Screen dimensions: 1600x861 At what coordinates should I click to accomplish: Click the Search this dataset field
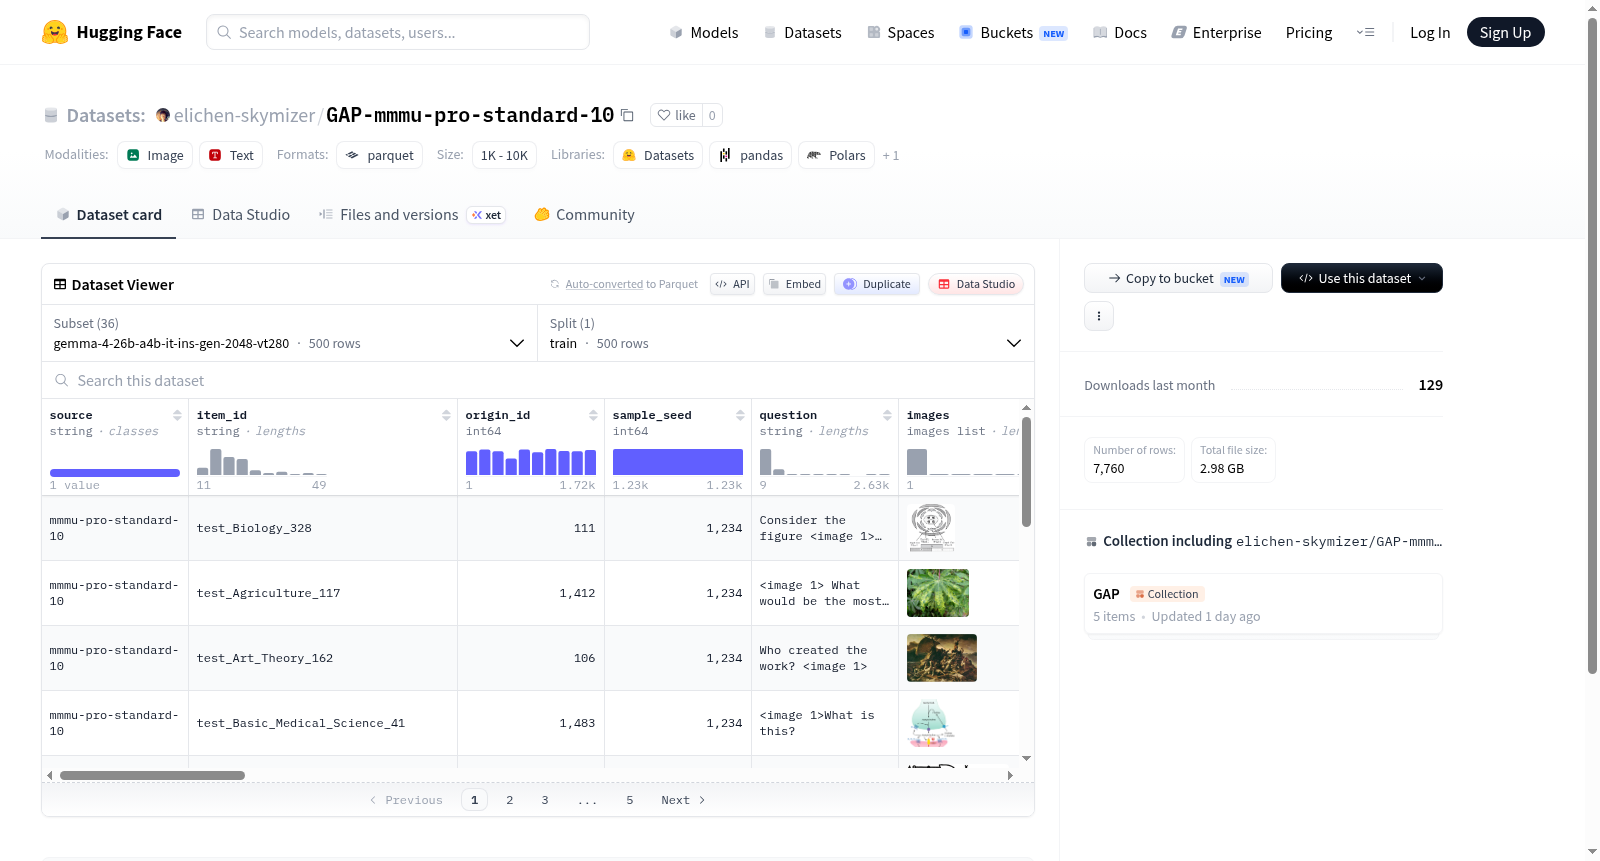(538, 380)
